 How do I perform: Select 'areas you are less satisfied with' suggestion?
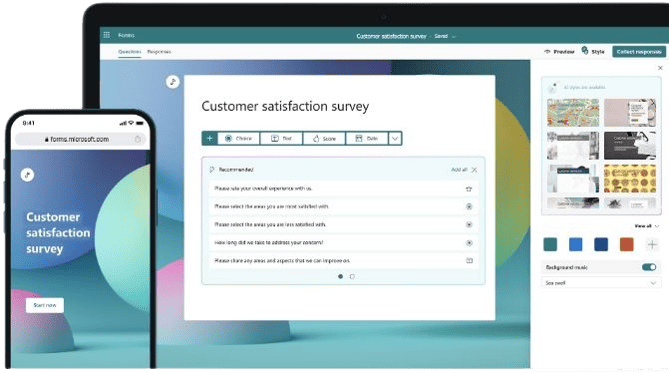click(343, 224)
